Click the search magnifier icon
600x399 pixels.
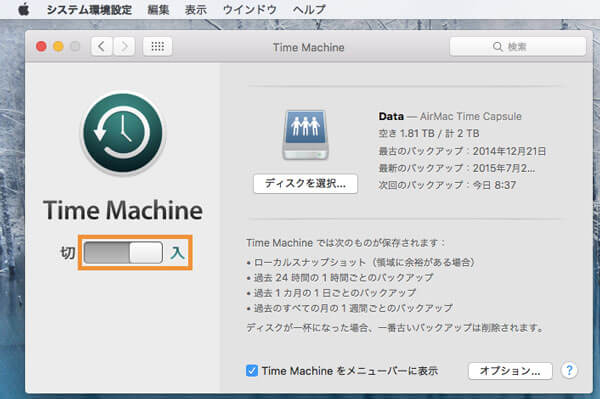pyautogui.click(x=497, y=47)
